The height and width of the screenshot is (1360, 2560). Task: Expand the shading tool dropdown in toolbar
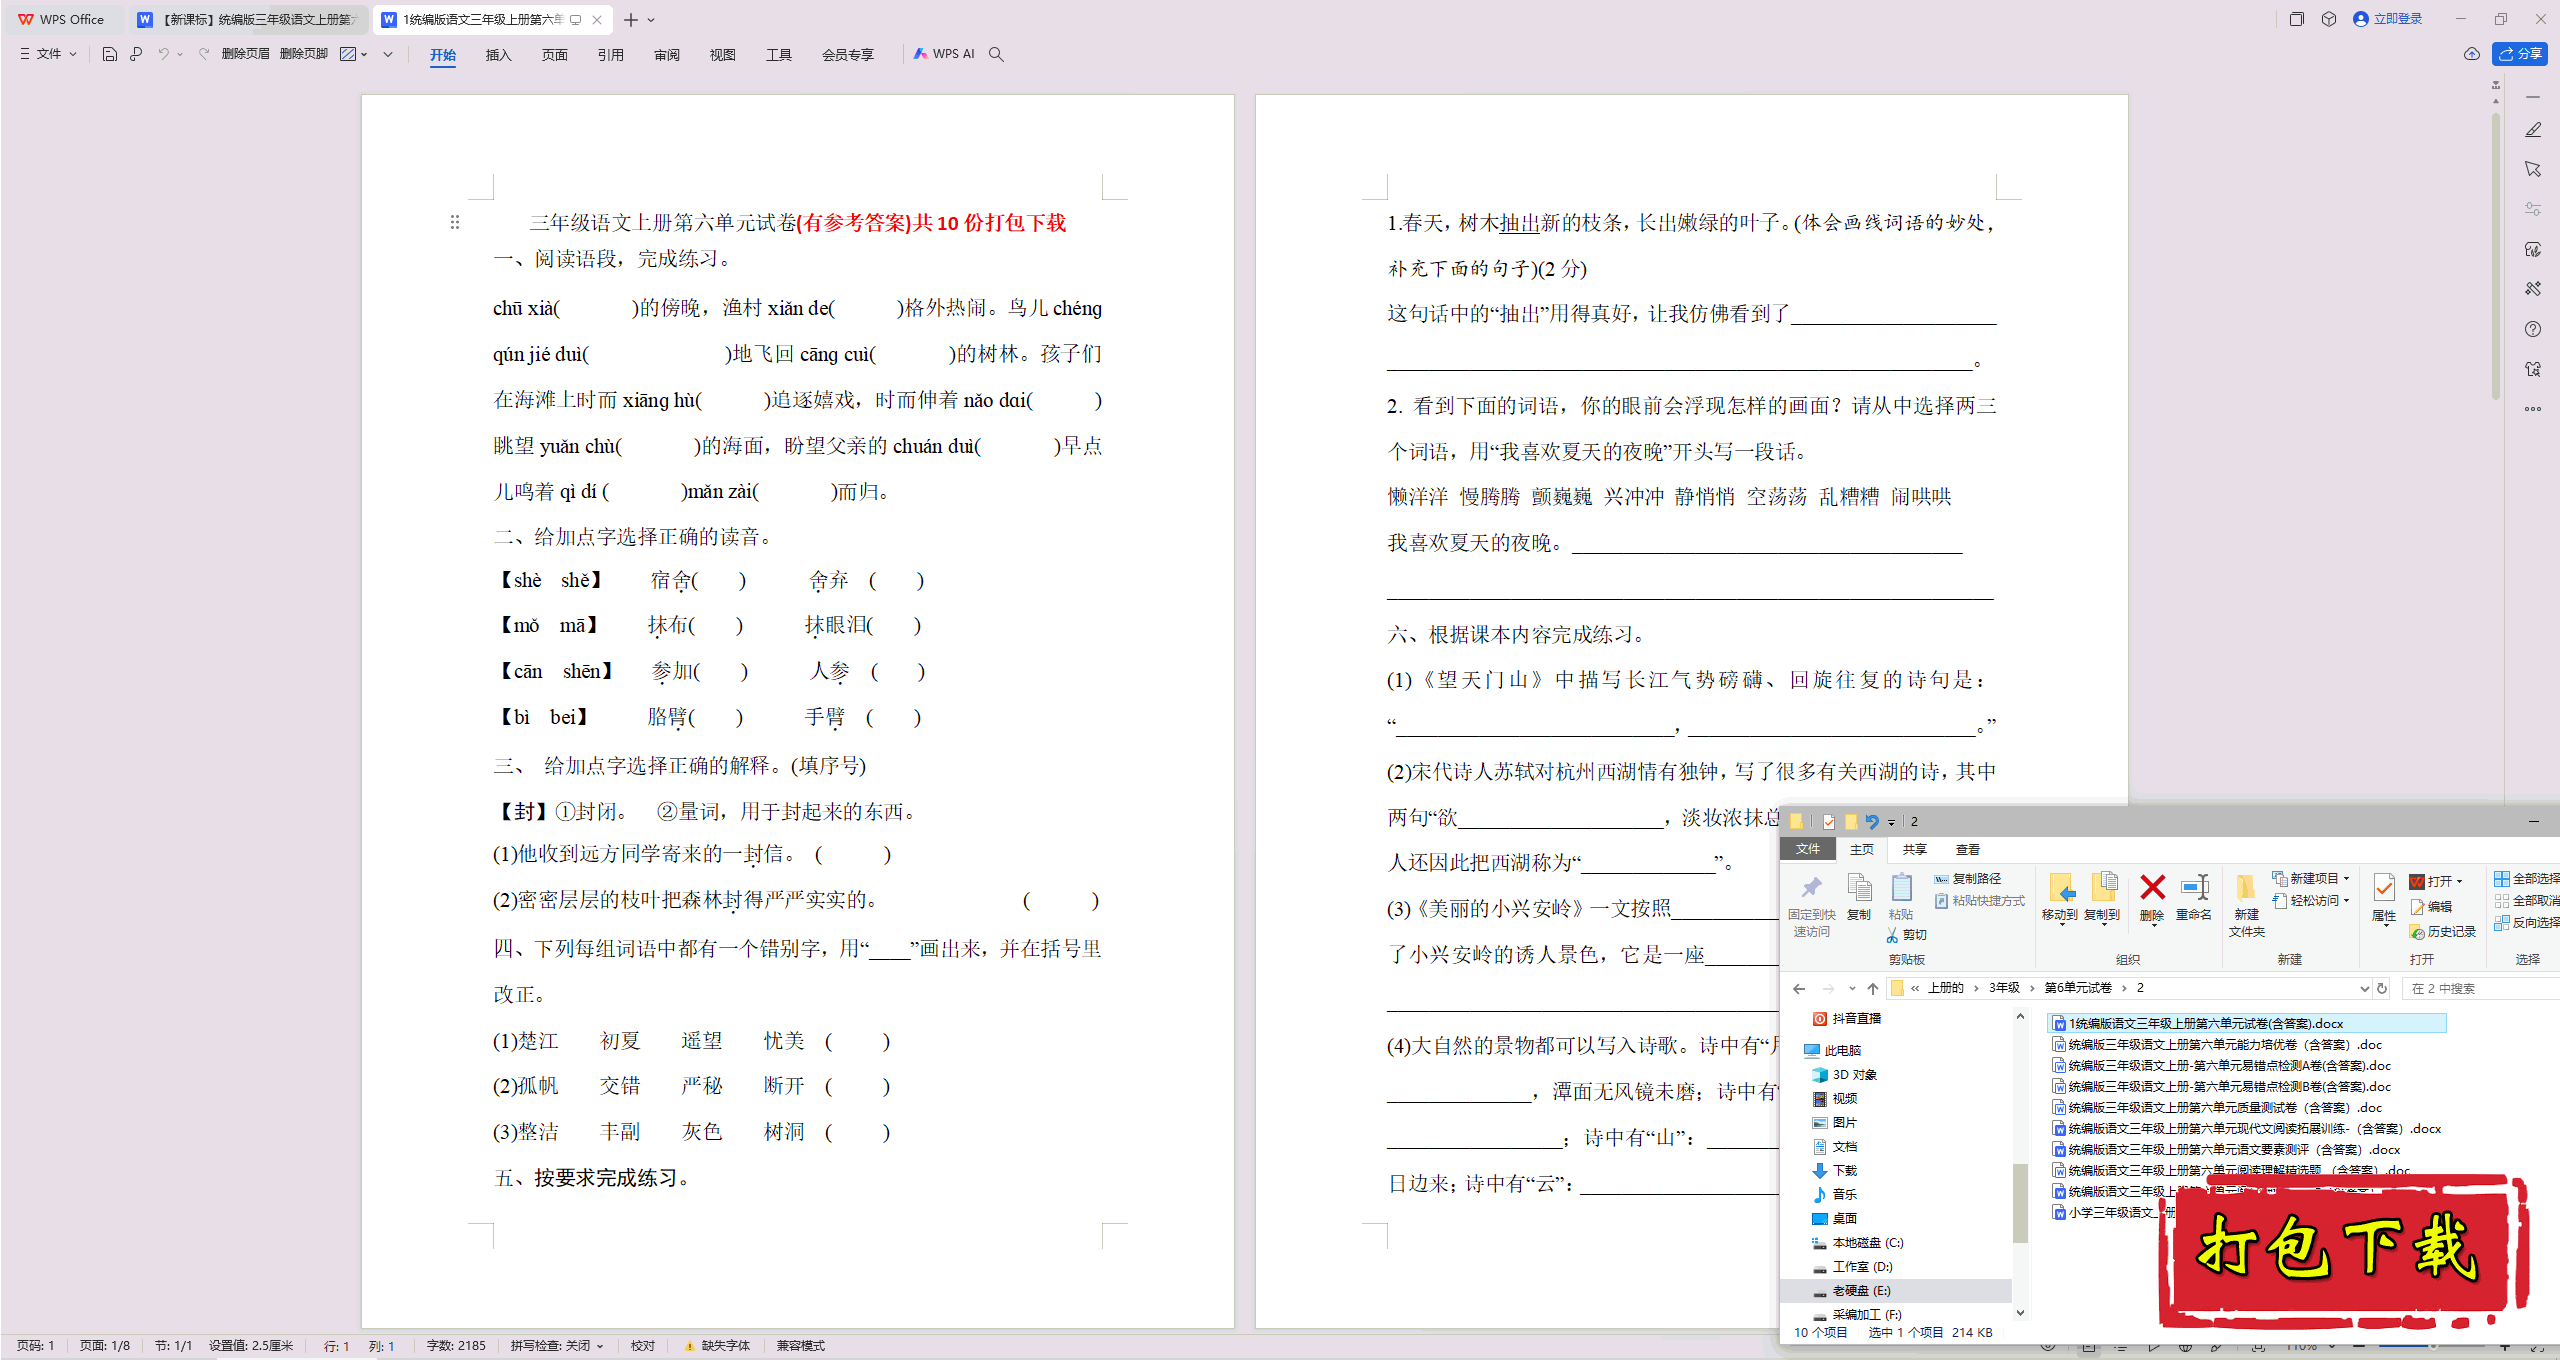point(365,54)
